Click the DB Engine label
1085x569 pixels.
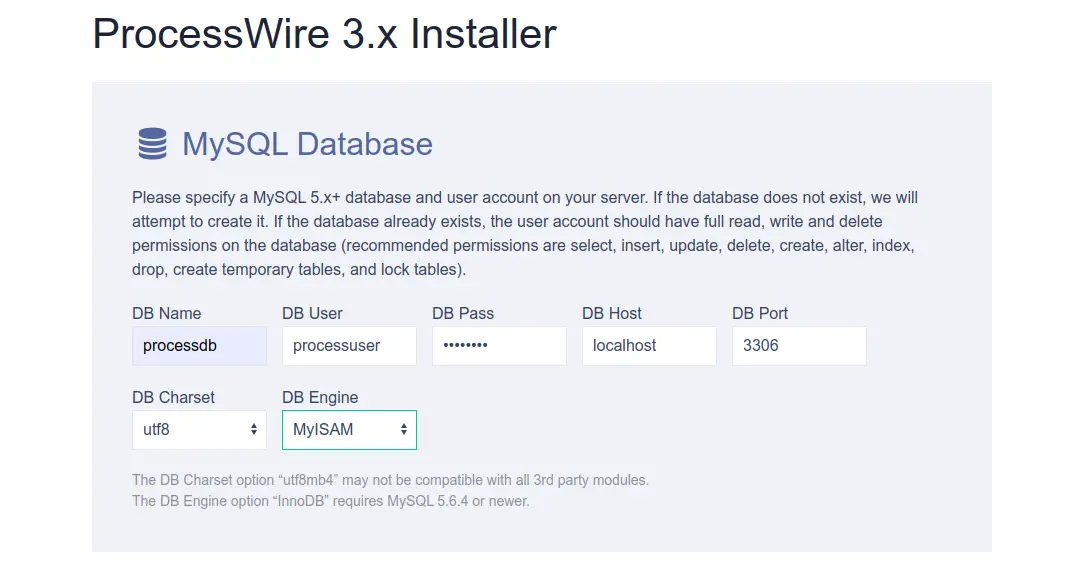click(320, 397)
